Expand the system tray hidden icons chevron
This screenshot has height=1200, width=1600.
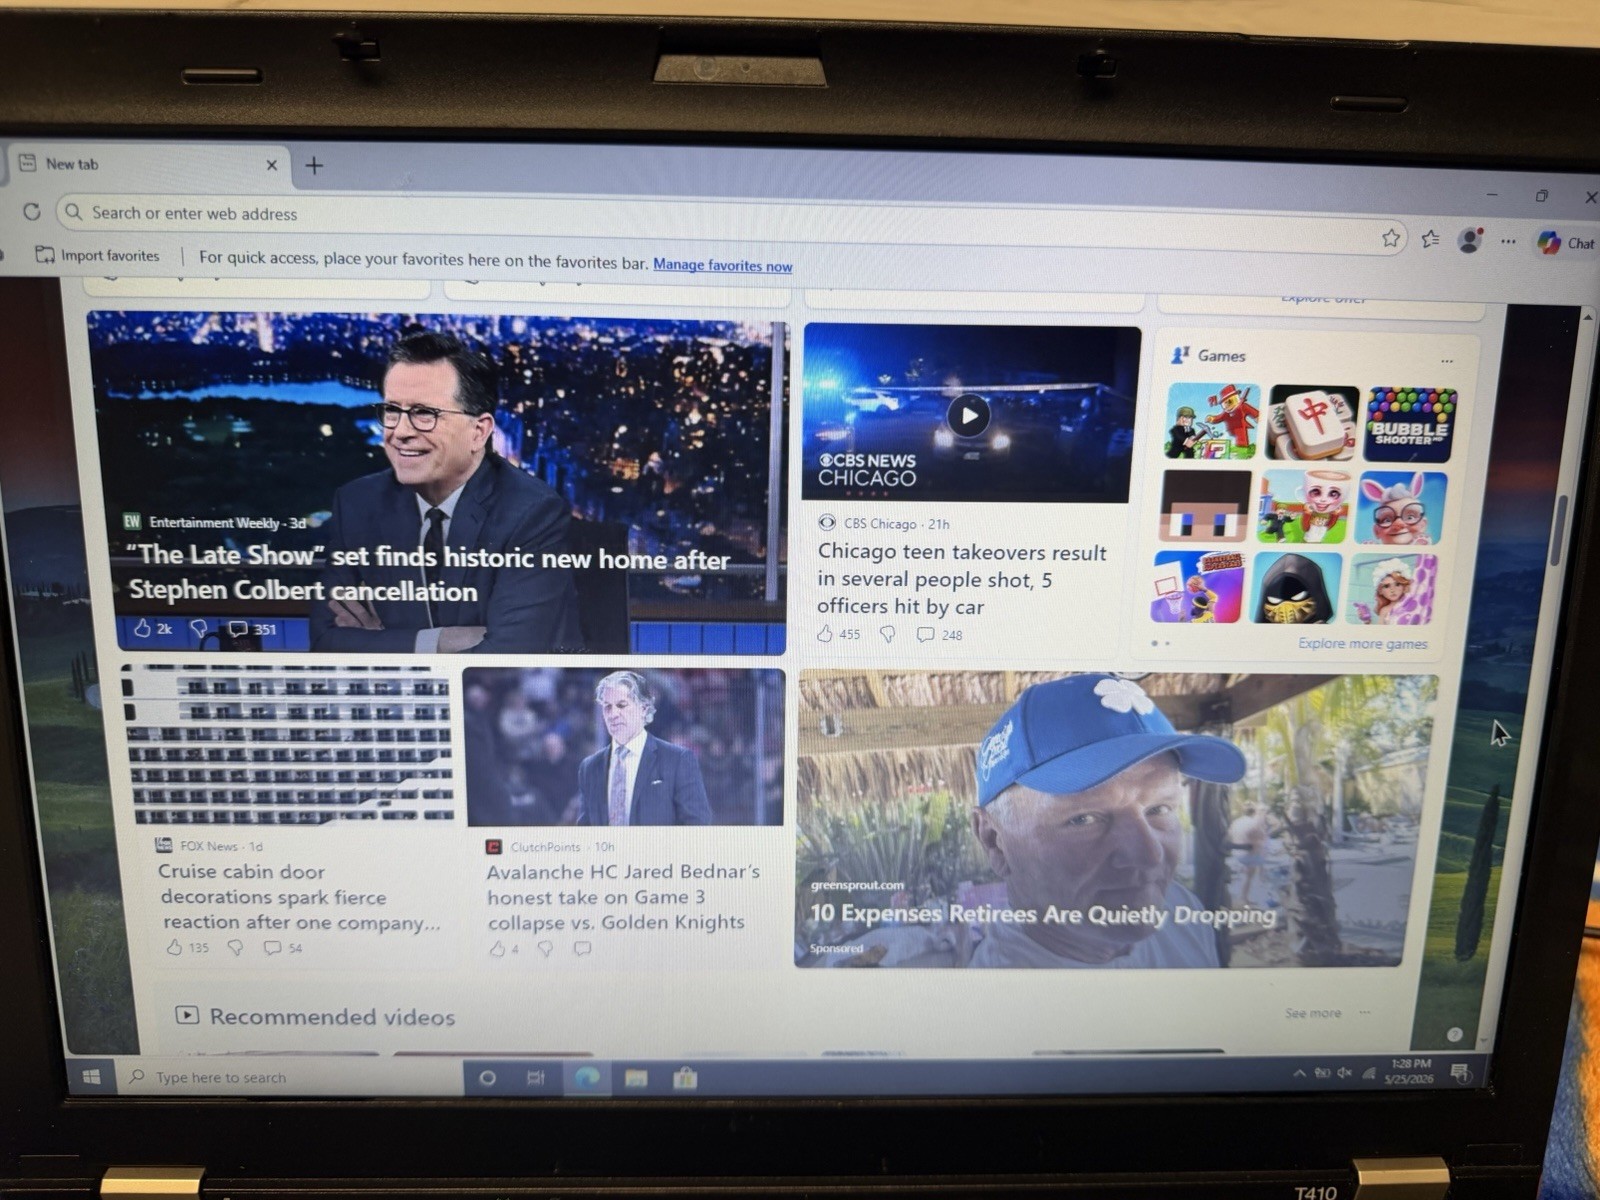(x=1299, y=1073)
